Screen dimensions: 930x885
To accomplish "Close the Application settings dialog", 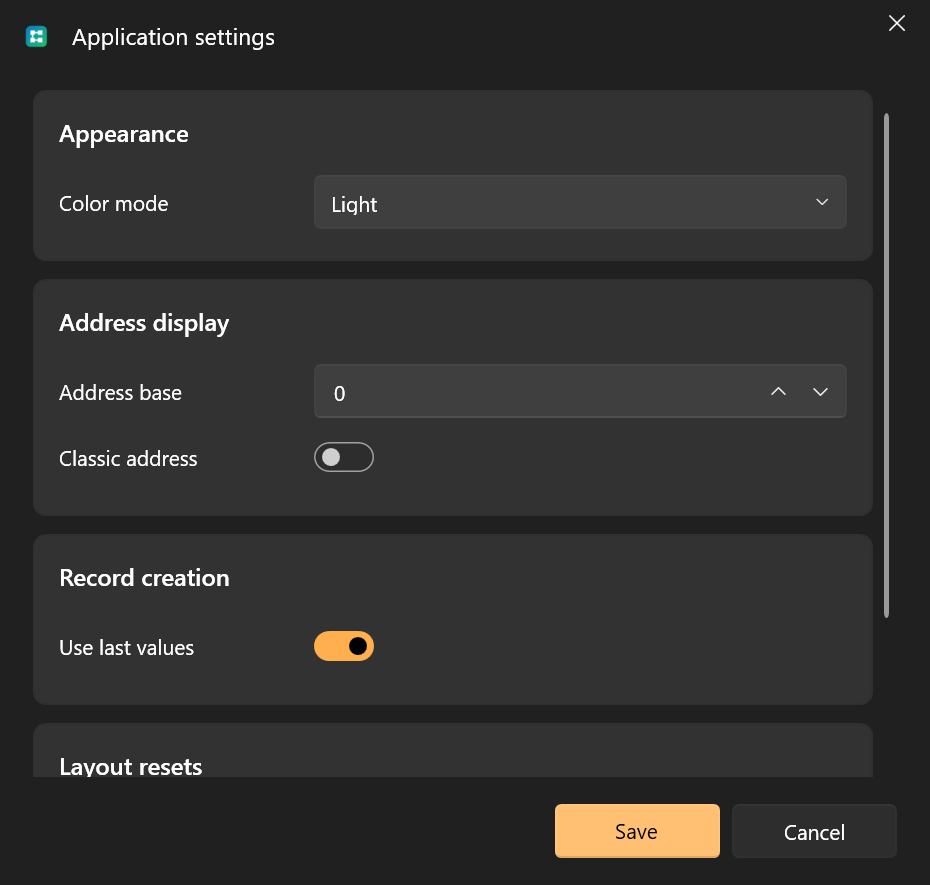I will point(896,23).
